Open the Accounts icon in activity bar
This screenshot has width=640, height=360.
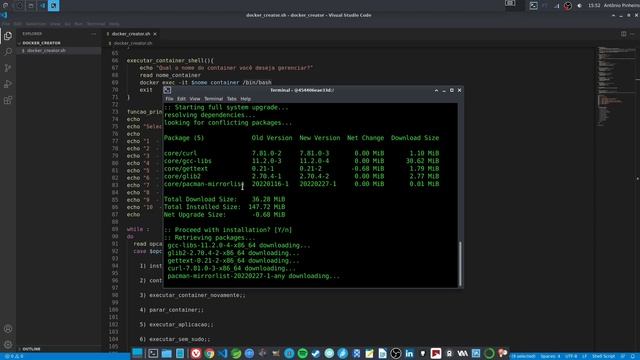[x=8, y=329]
